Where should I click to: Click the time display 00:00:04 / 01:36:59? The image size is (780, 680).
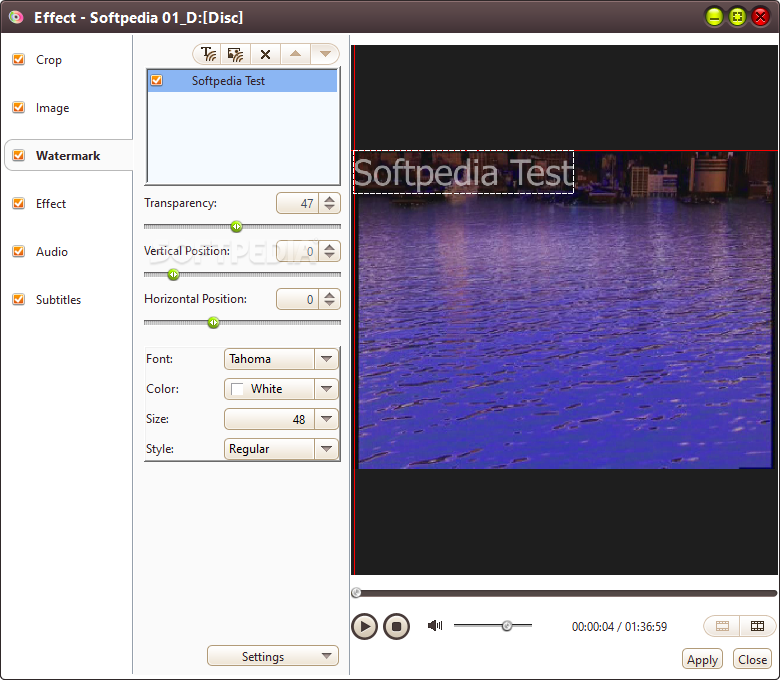point(619,627)
